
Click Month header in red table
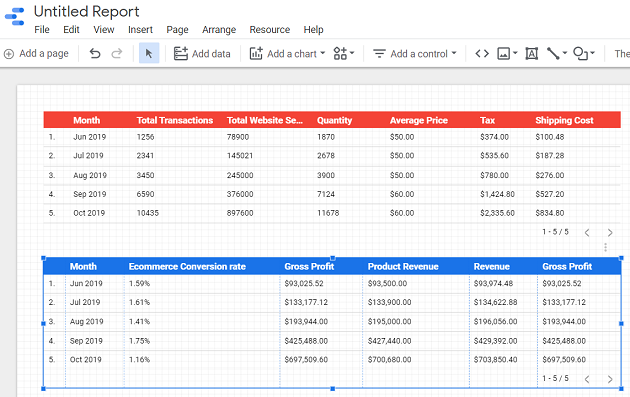(x=86, y=120)
